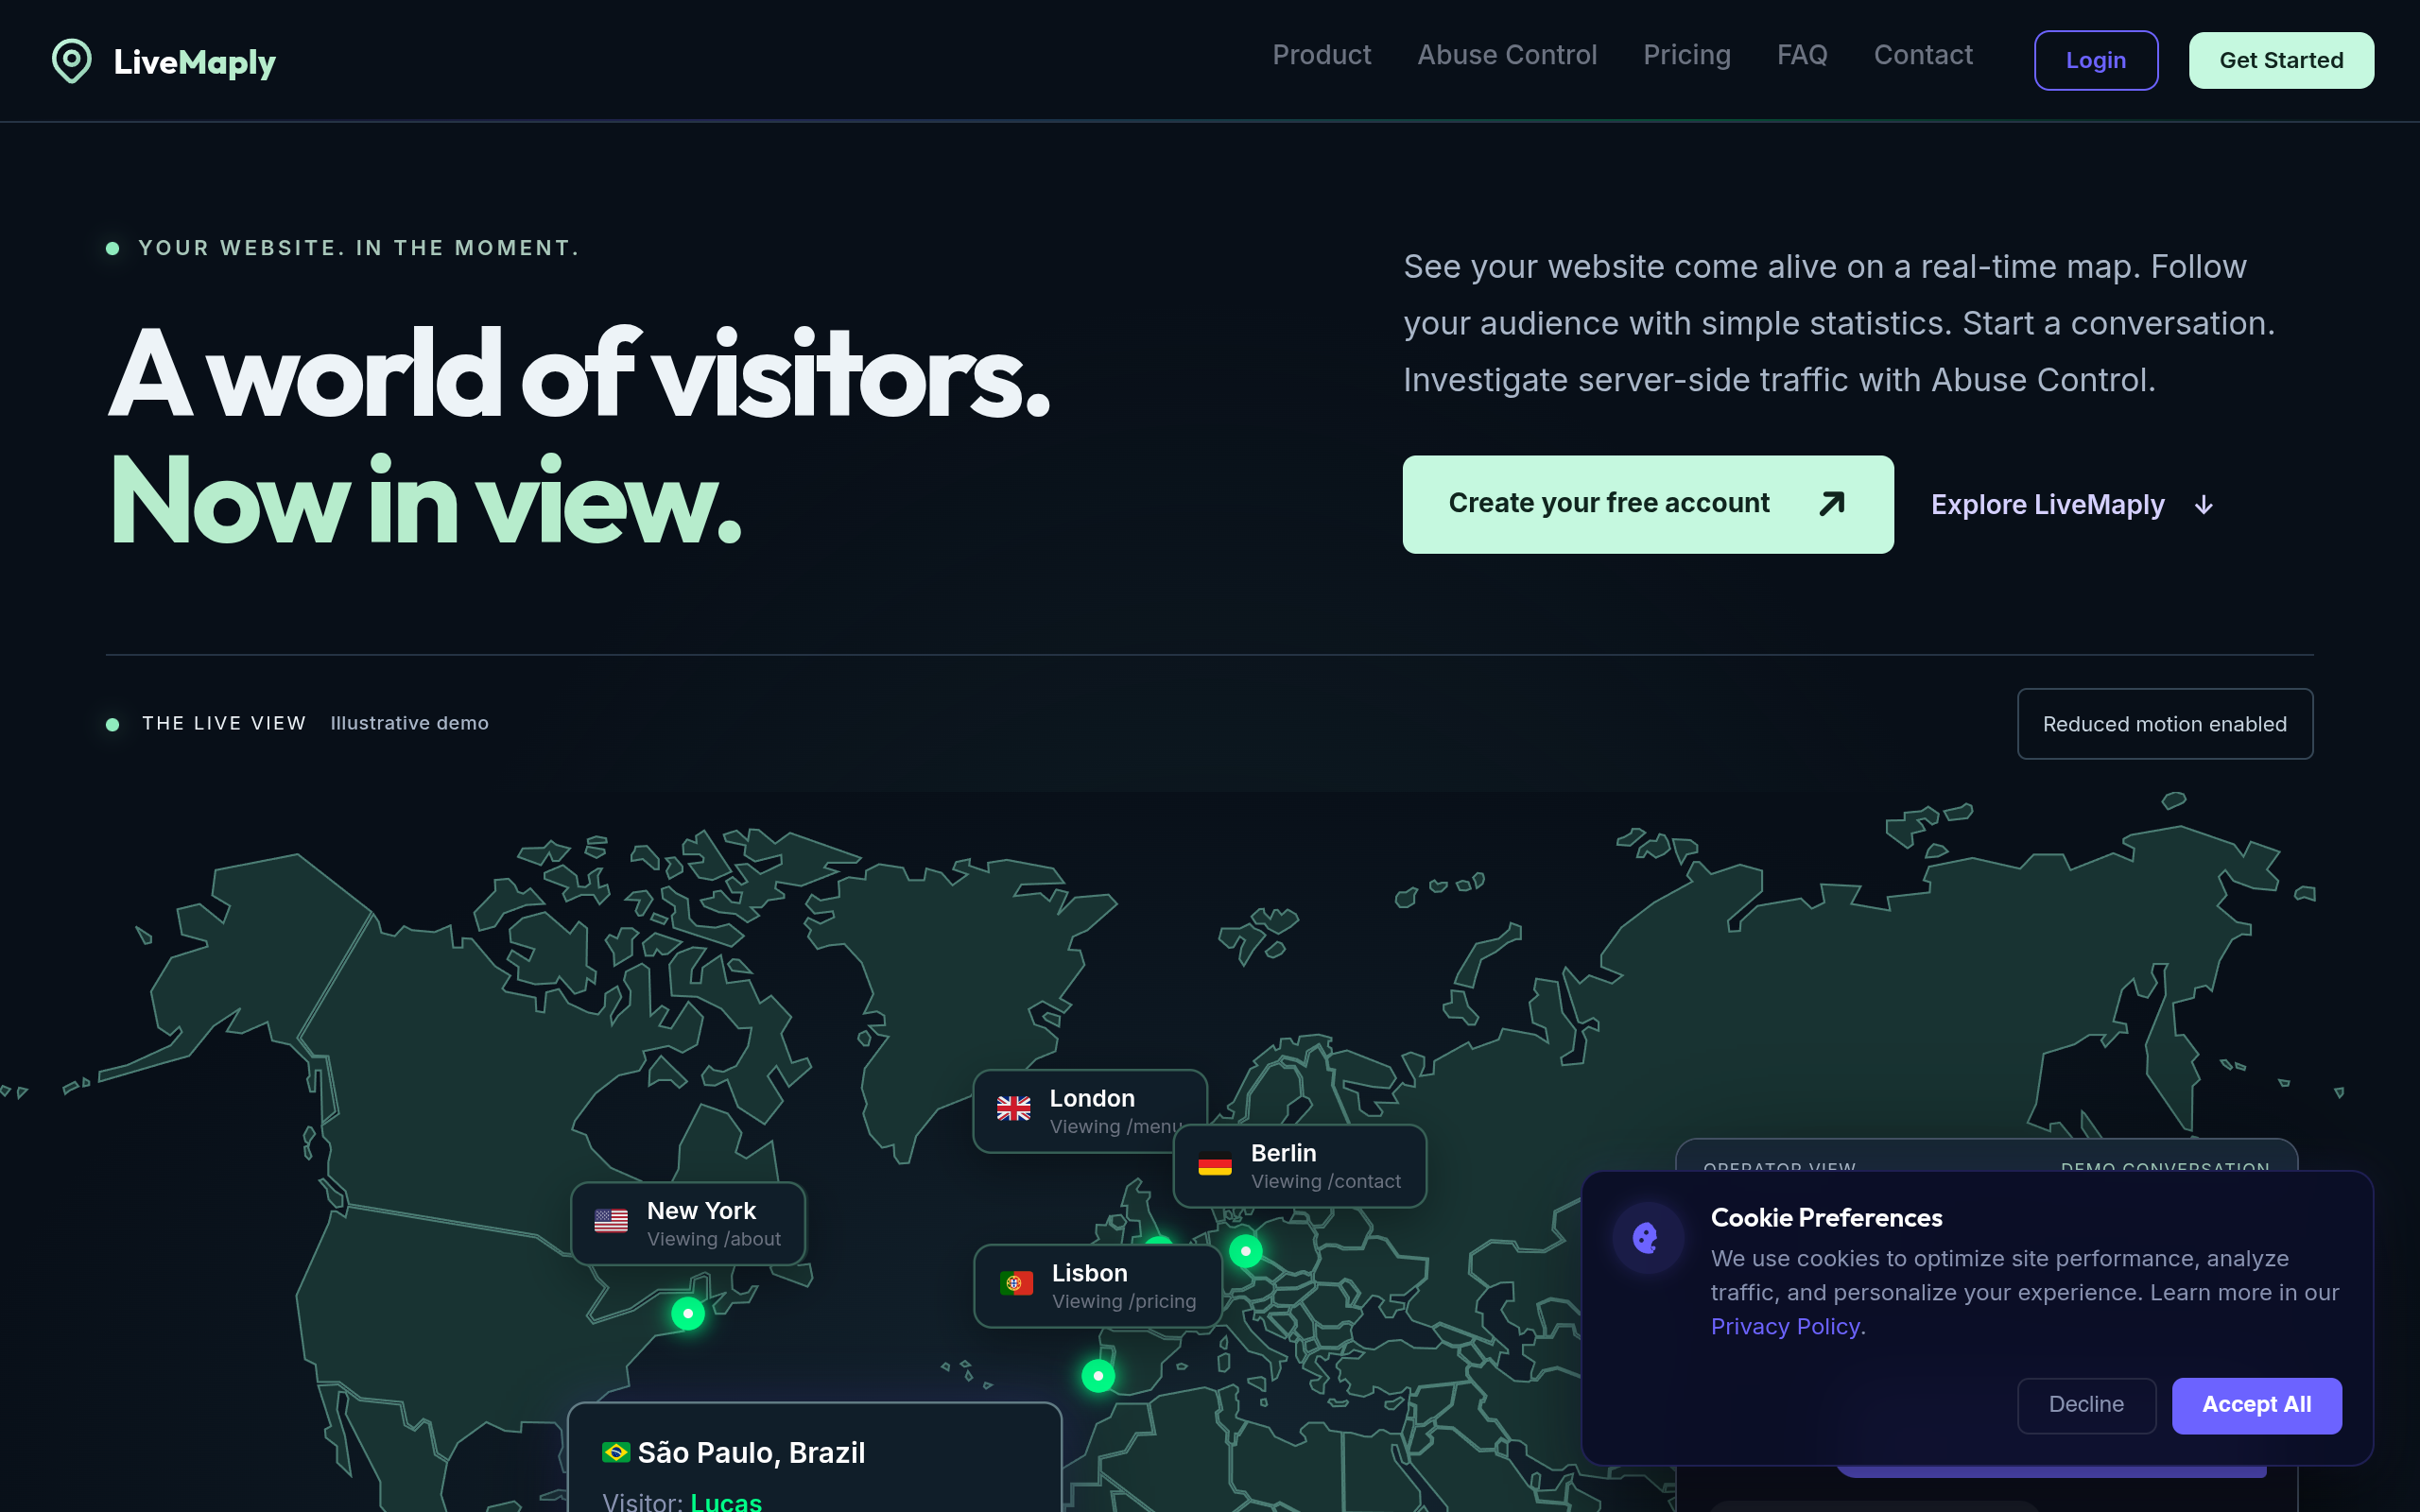Click the Explore LiveMaply link

(2072, 505)
